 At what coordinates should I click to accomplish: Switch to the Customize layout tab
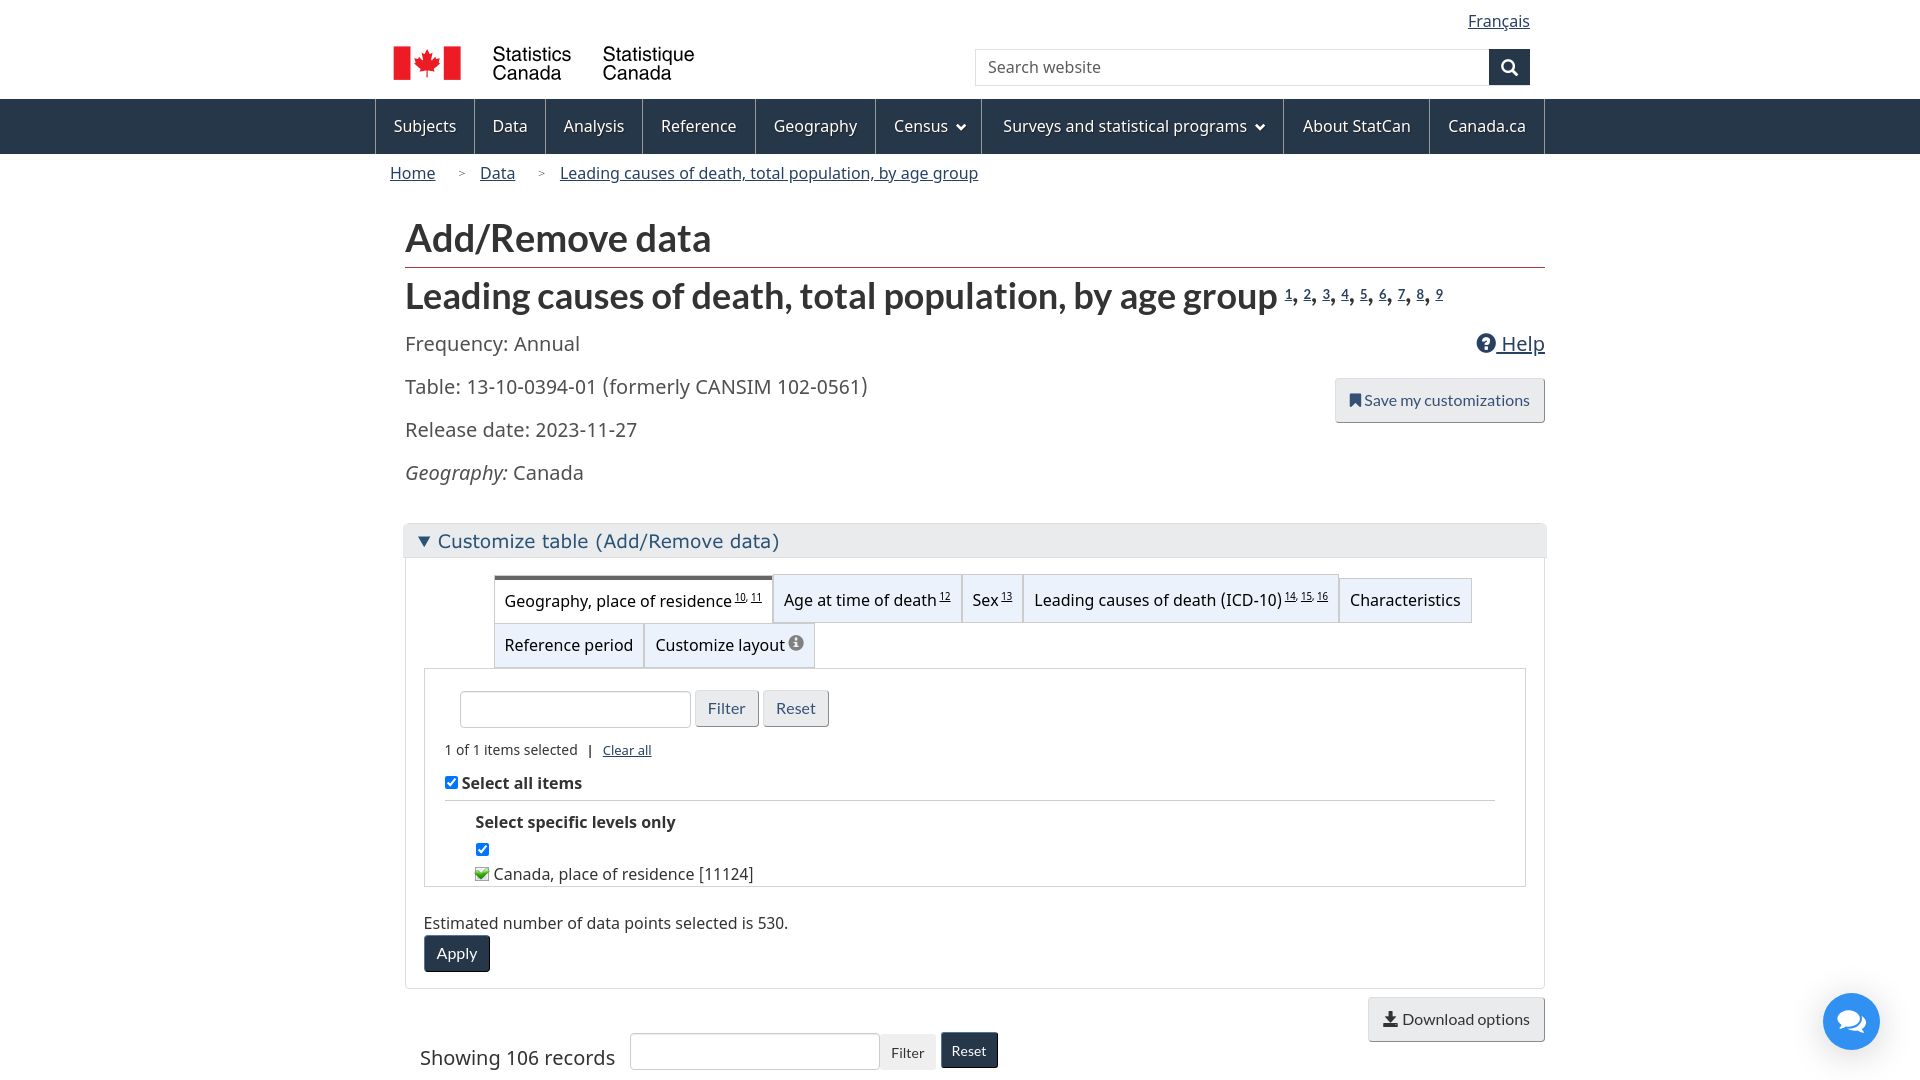click(729, 645)
